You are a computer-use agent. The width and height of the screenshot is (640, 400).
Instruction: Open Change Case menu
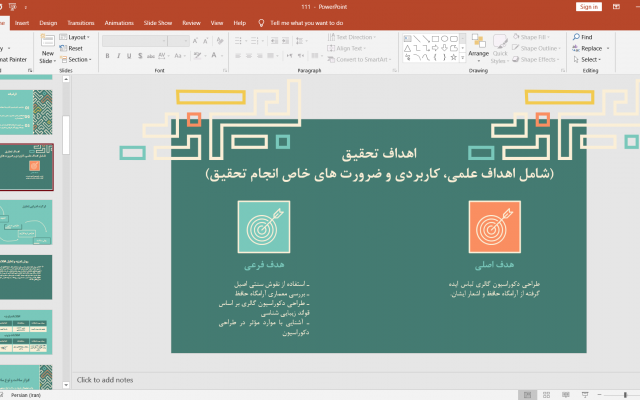[180, 56]
